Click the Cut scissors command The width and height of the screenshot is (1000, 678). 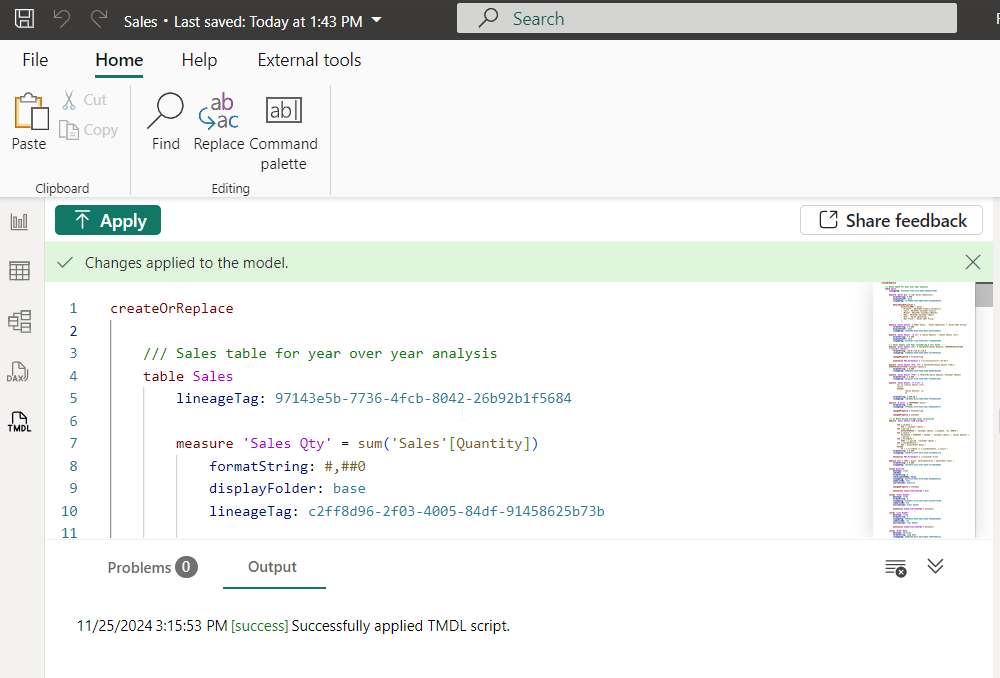[x=85, y=100]
